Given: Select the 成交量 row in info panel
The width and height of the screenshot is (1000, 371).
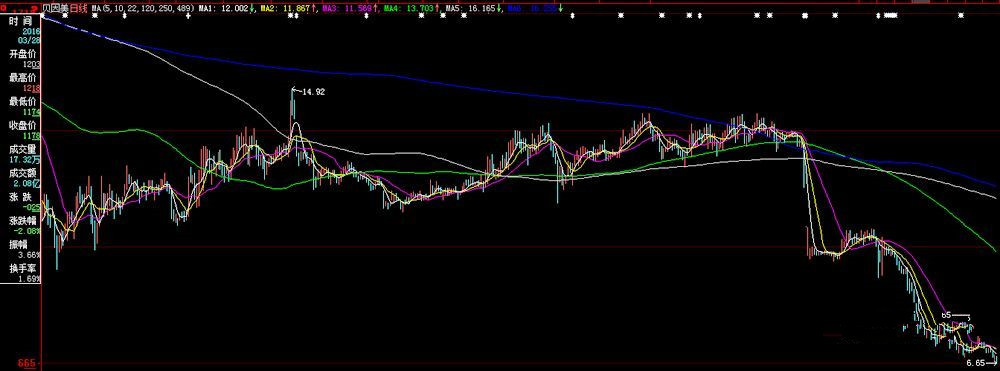Looking at the screenshot, I should [20, 154].
